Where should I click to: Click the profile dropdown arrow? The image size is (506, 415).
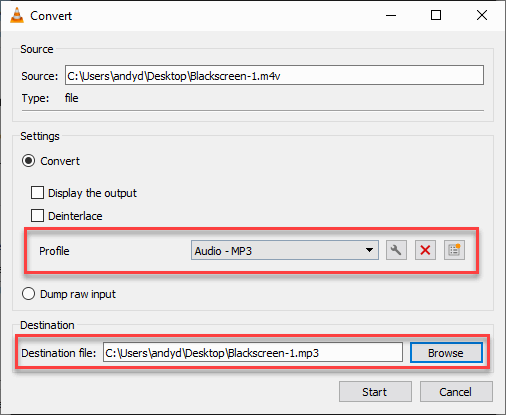[369, 250]
